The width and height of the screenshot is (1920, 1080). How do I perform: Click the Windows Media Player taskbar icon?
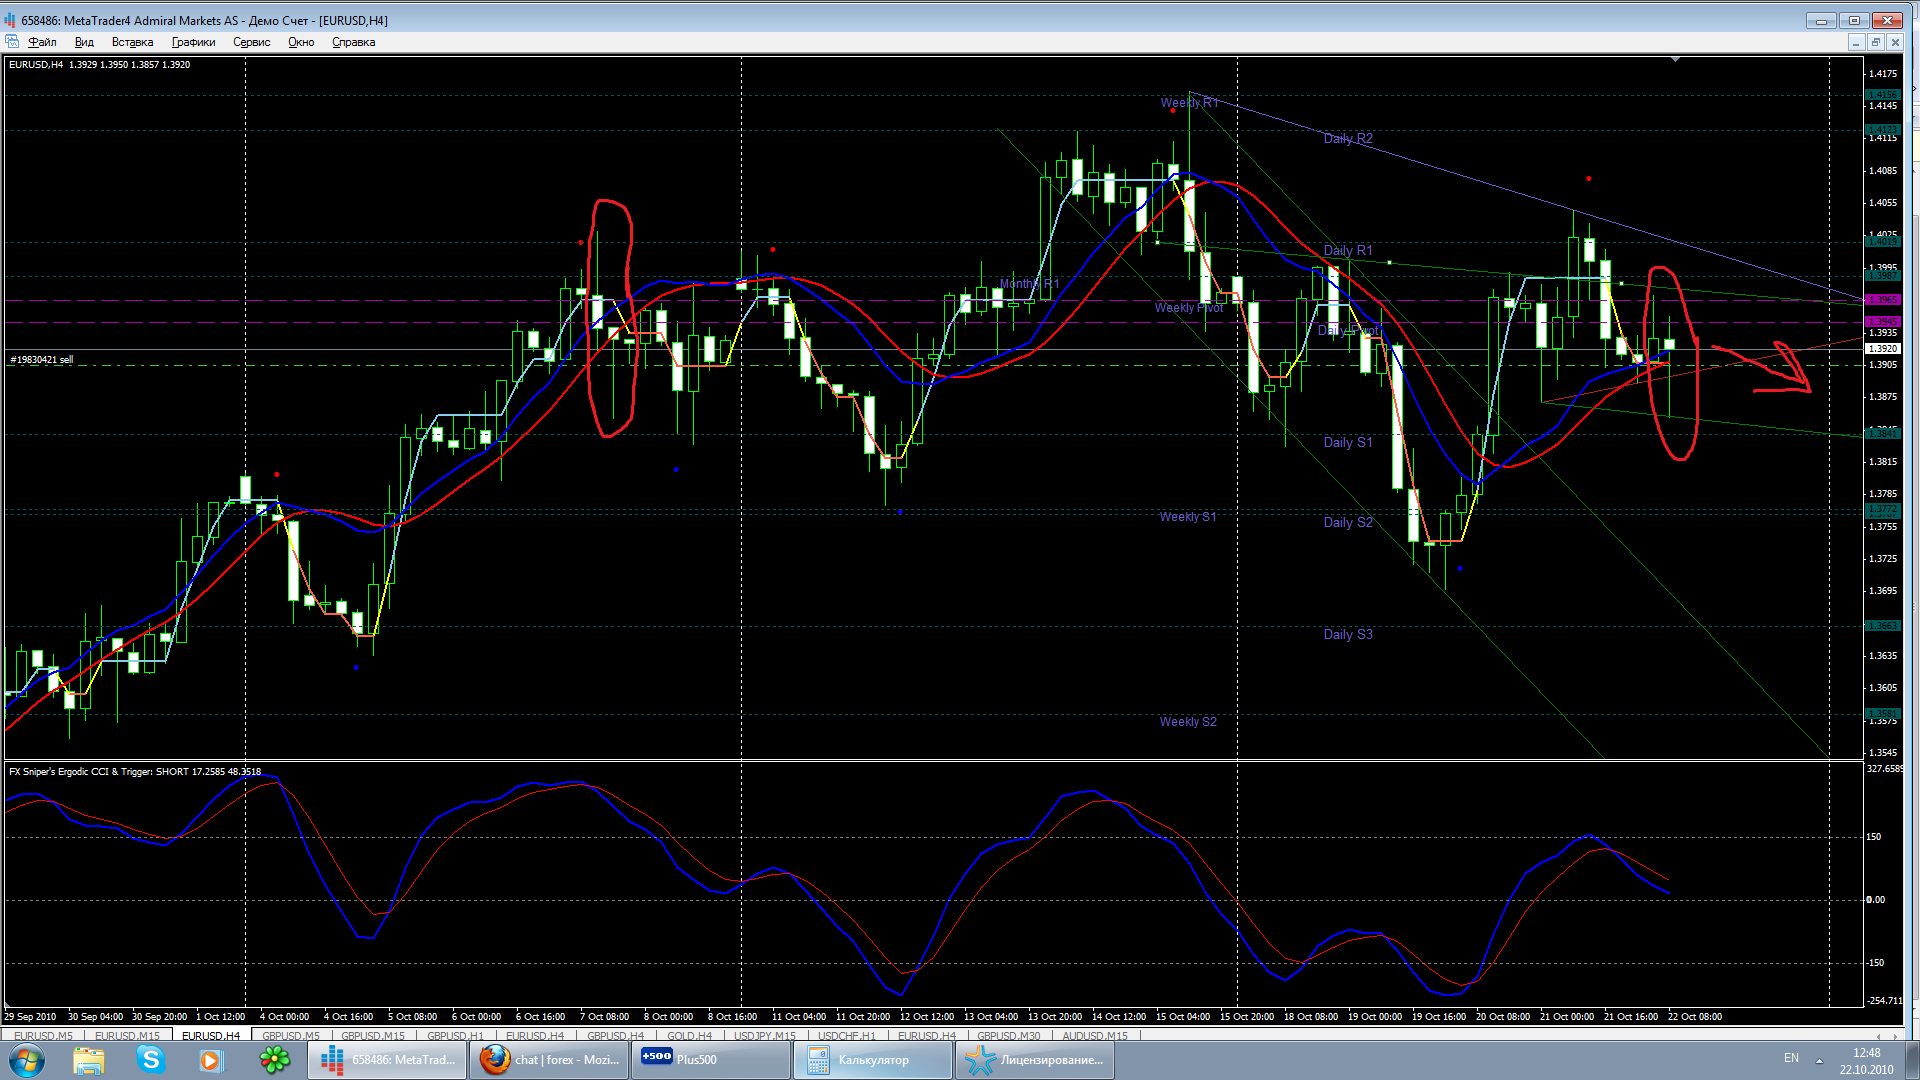point(211,1060)
